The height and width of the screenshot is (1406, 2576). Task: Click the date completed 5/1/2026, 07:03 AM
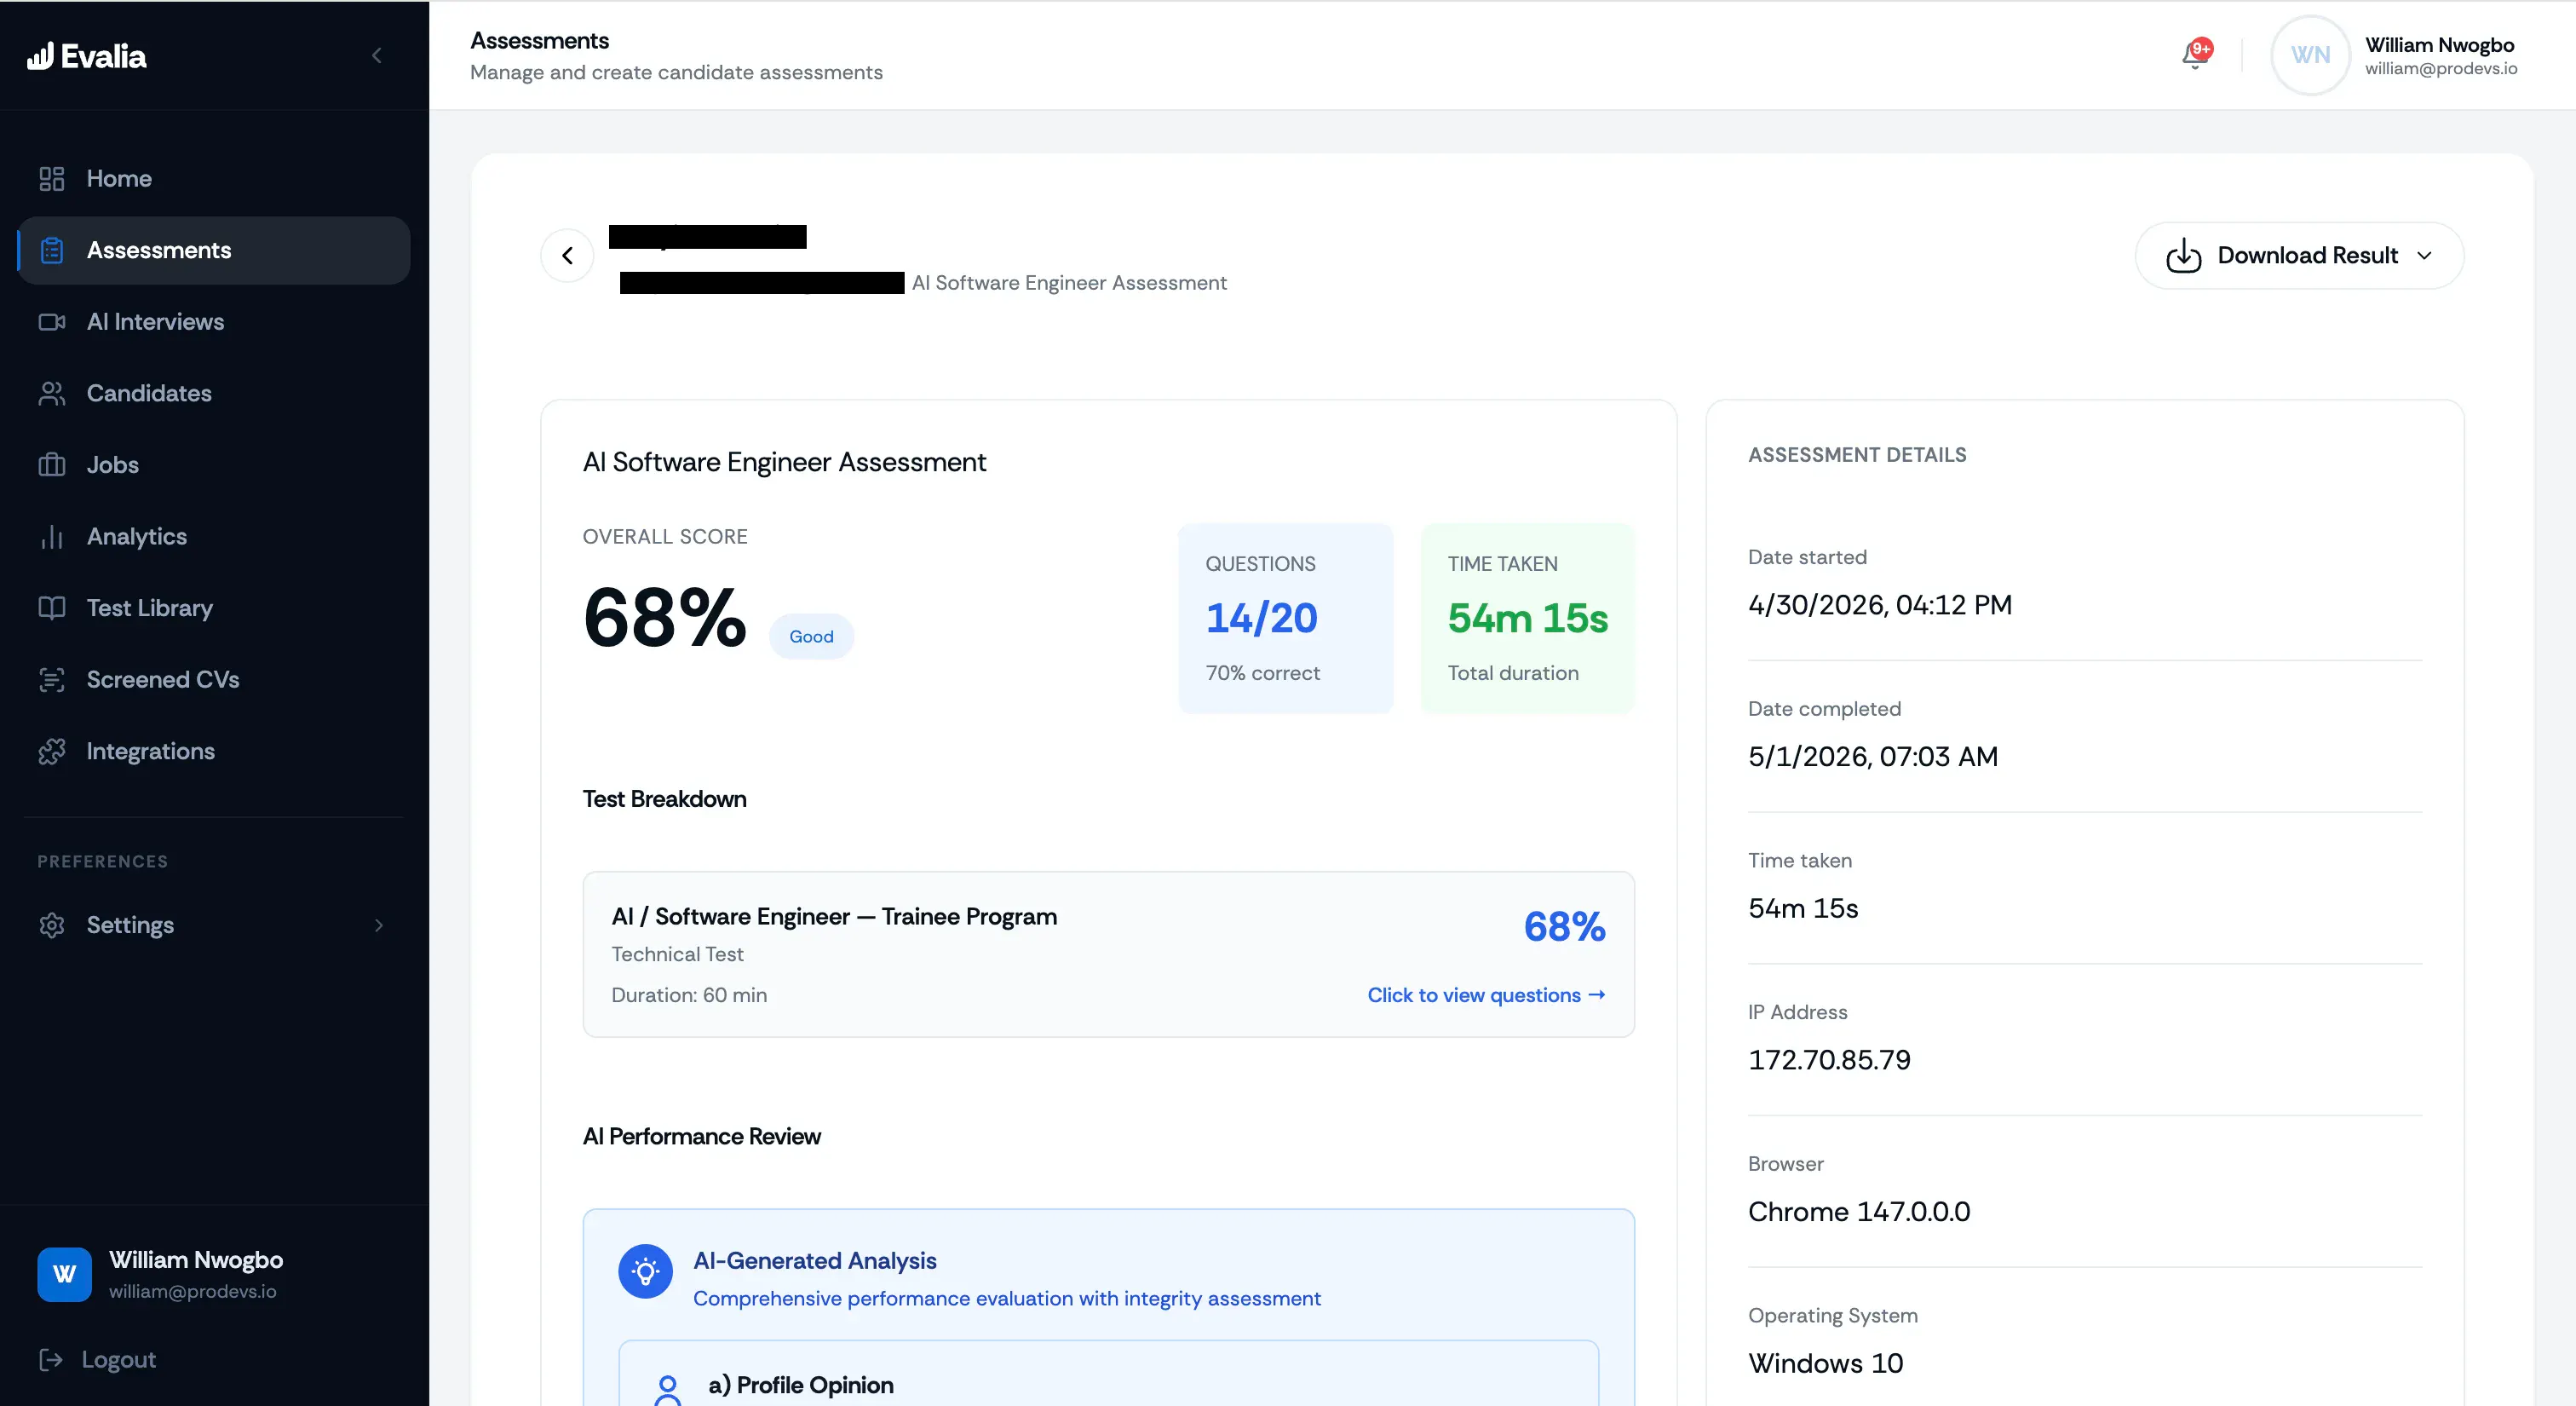click(x=1873, y=757)
